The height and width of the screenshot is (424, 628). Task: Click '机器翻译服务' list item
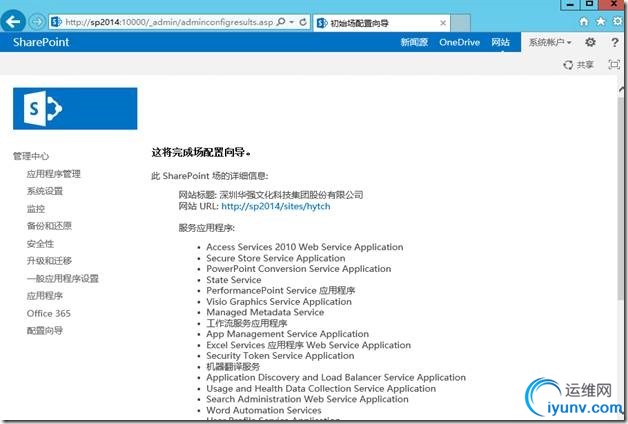[x=233, y=367]
